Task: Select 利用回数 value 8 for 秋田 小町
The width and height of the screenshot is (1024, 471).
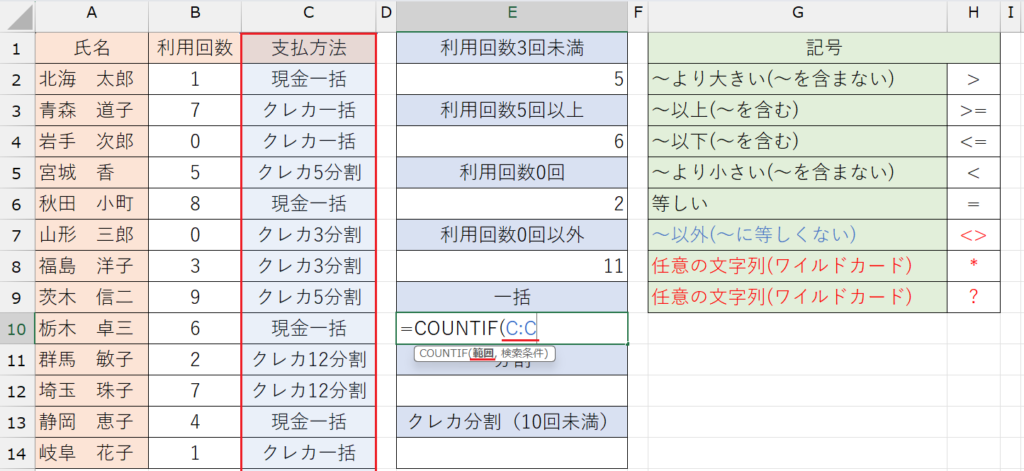Action: coord(195,204)
